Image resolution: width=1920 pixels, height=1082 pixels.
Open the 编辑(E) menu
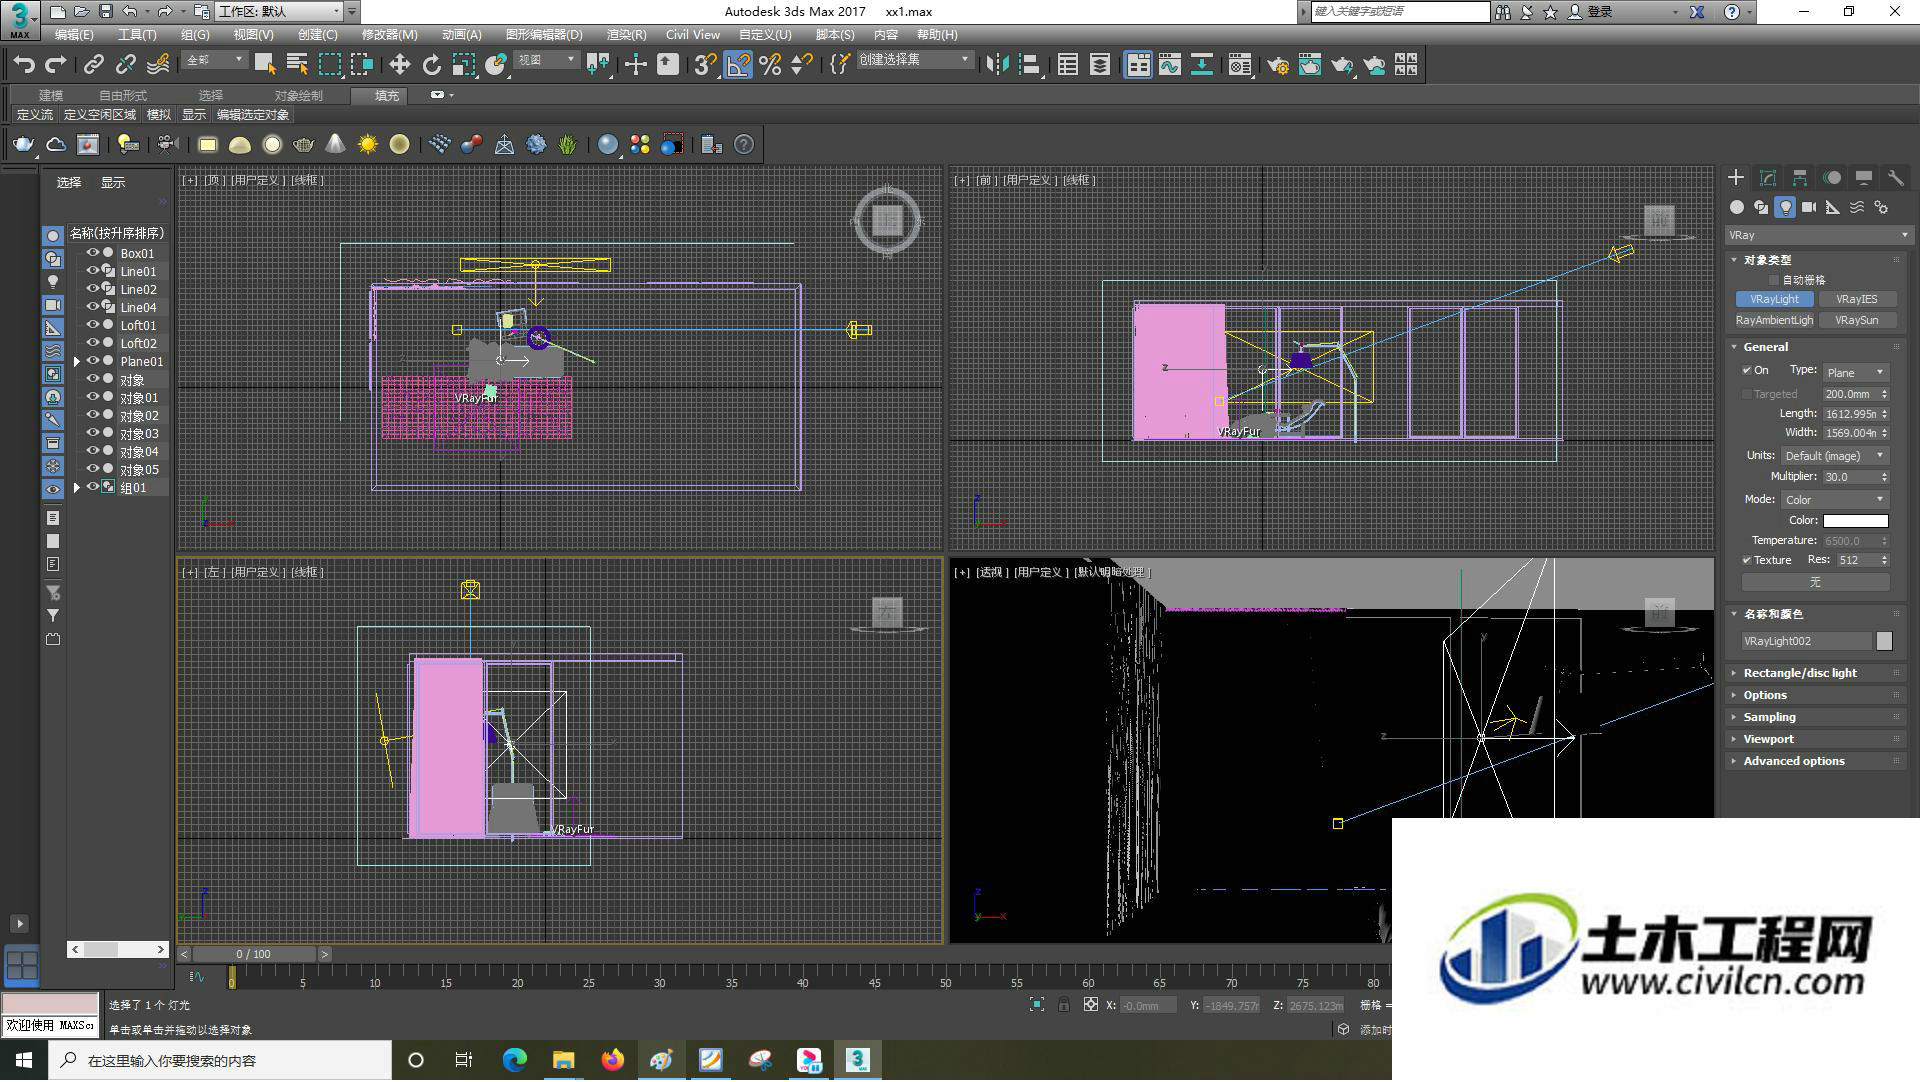point(74,35)
